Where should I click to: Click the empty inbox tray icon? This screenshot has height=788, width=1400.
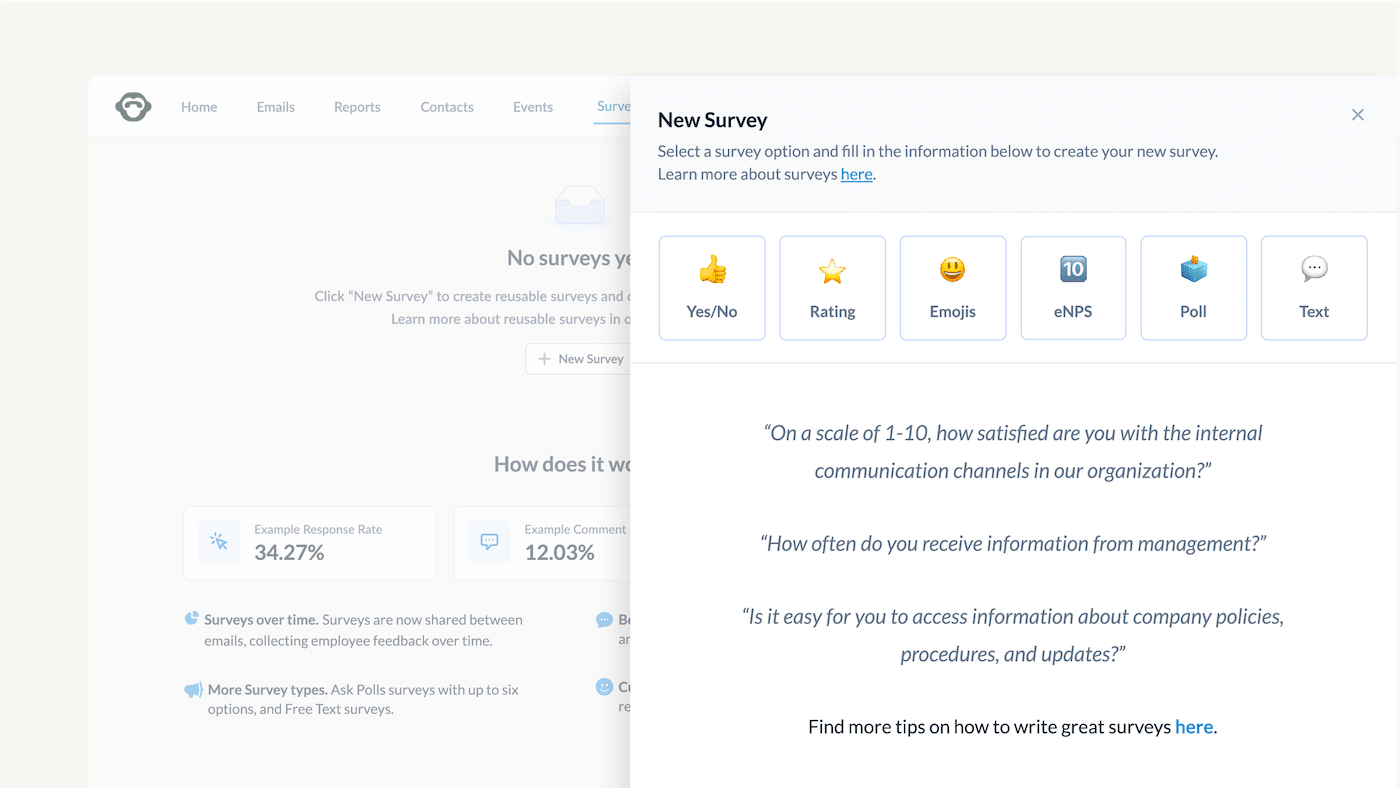(580, 205)
